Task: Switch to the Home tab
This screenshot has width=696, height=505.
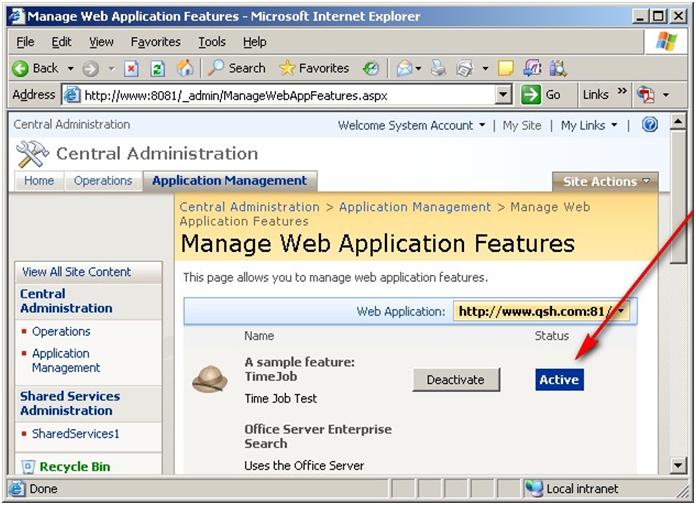Action: (39, 181)
